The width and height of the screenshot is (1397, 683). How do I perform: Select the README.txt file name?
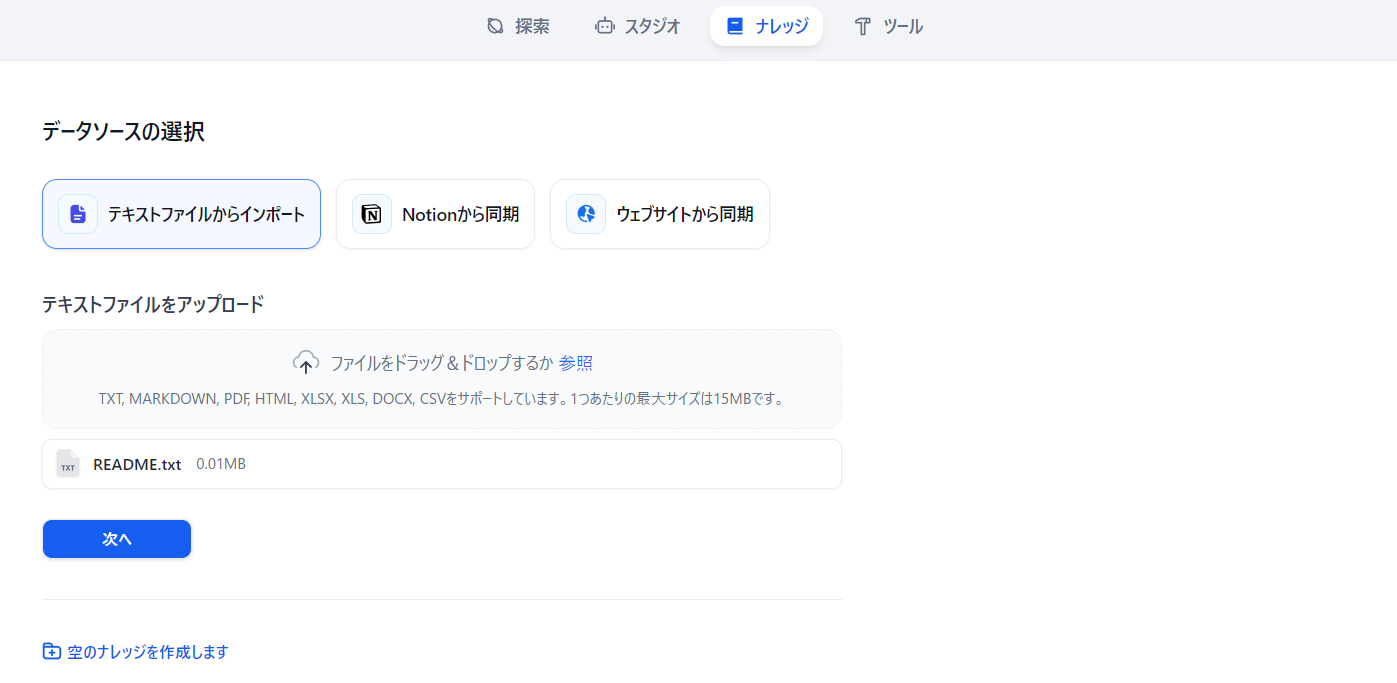[137, 464]
